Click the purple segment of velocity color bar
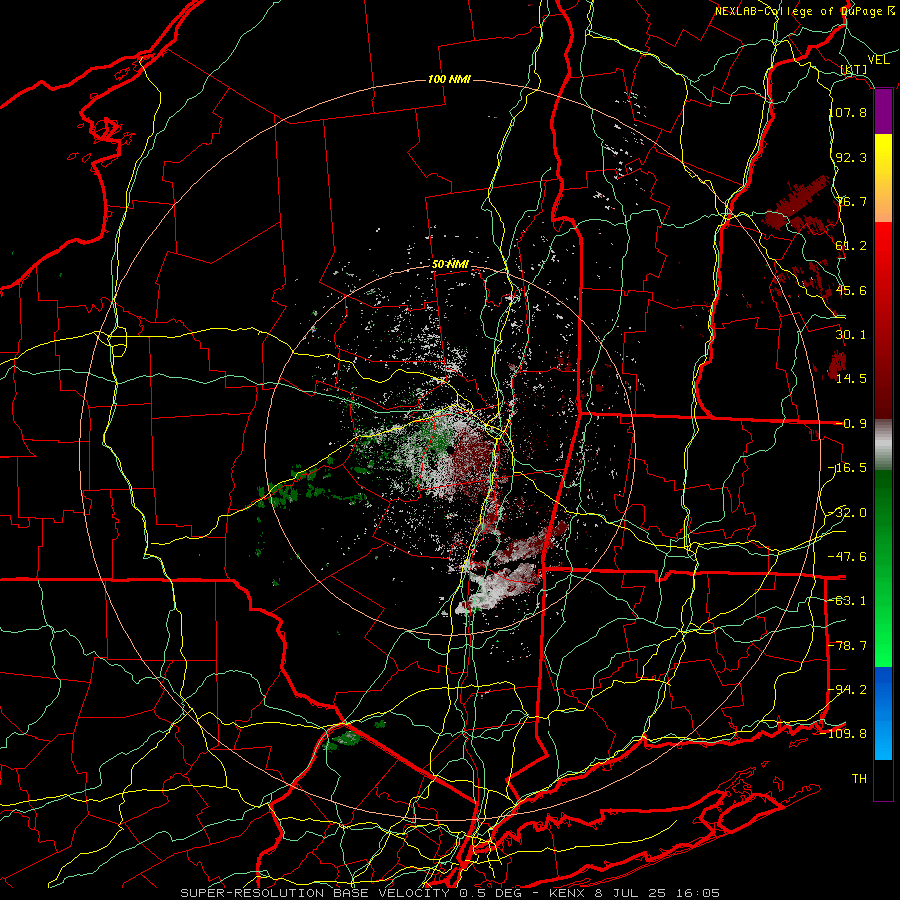The image size is (900, 900). [883, 112]
